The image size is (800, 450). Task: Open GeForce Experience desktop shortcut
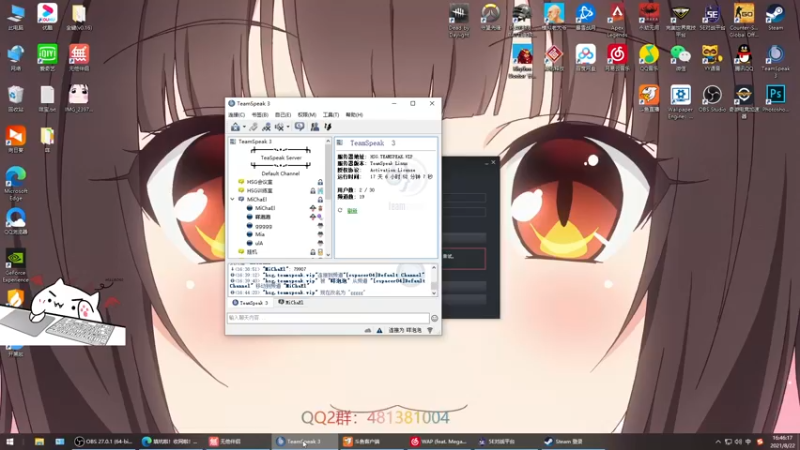click(16, 265)
